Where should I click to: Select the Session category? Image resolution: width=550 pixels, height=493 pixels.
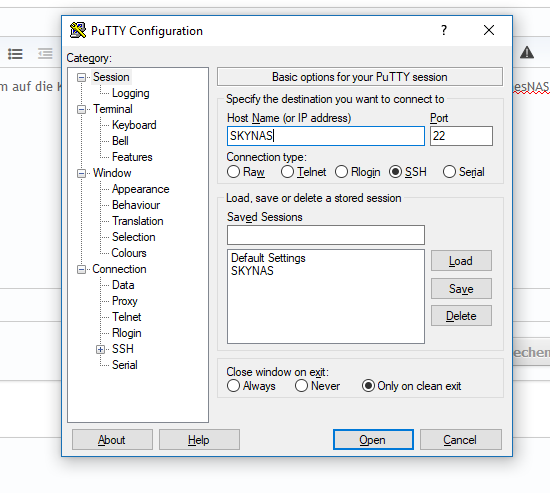coord(111,77)
